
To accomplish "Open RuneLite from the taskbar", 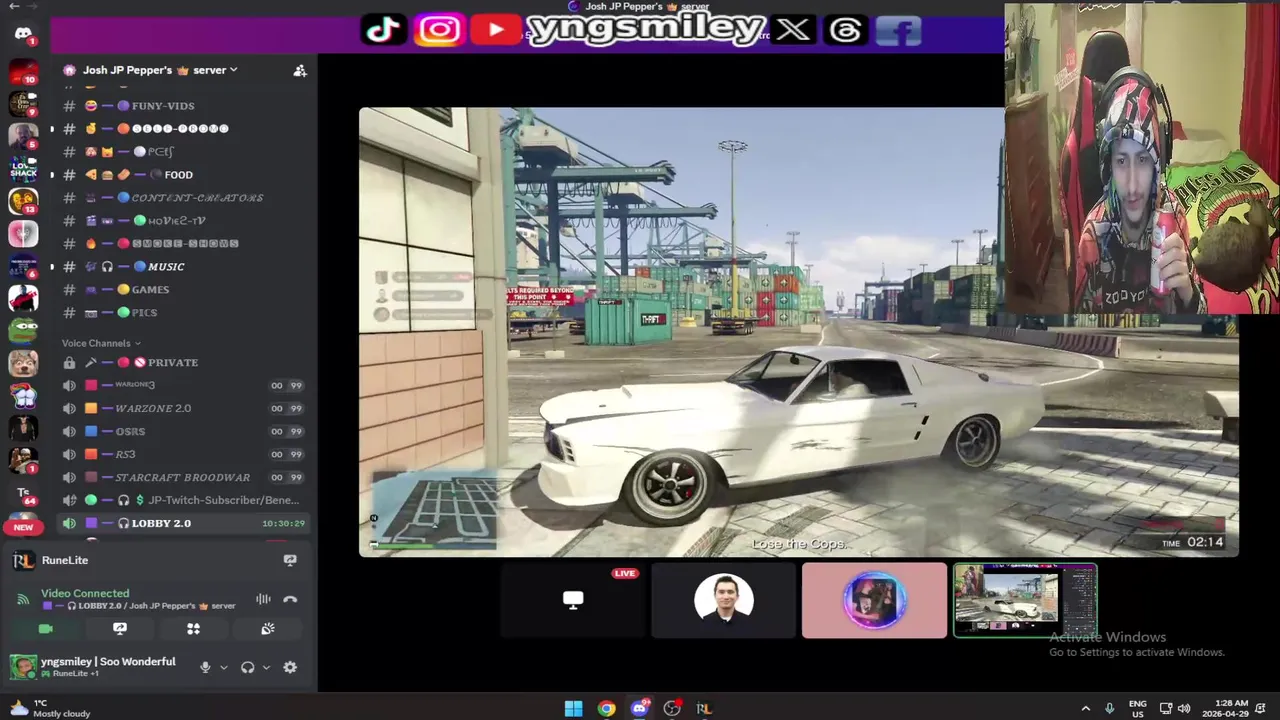I will pos(704,708).
